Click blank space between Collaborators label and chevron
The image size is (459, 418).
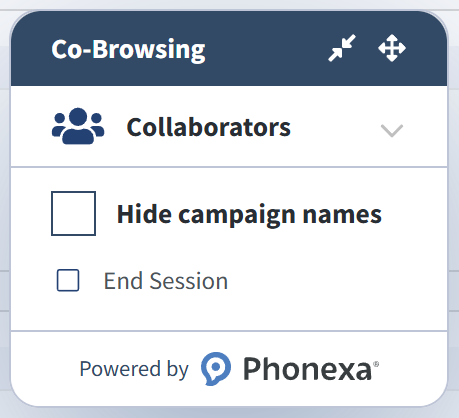335,127
